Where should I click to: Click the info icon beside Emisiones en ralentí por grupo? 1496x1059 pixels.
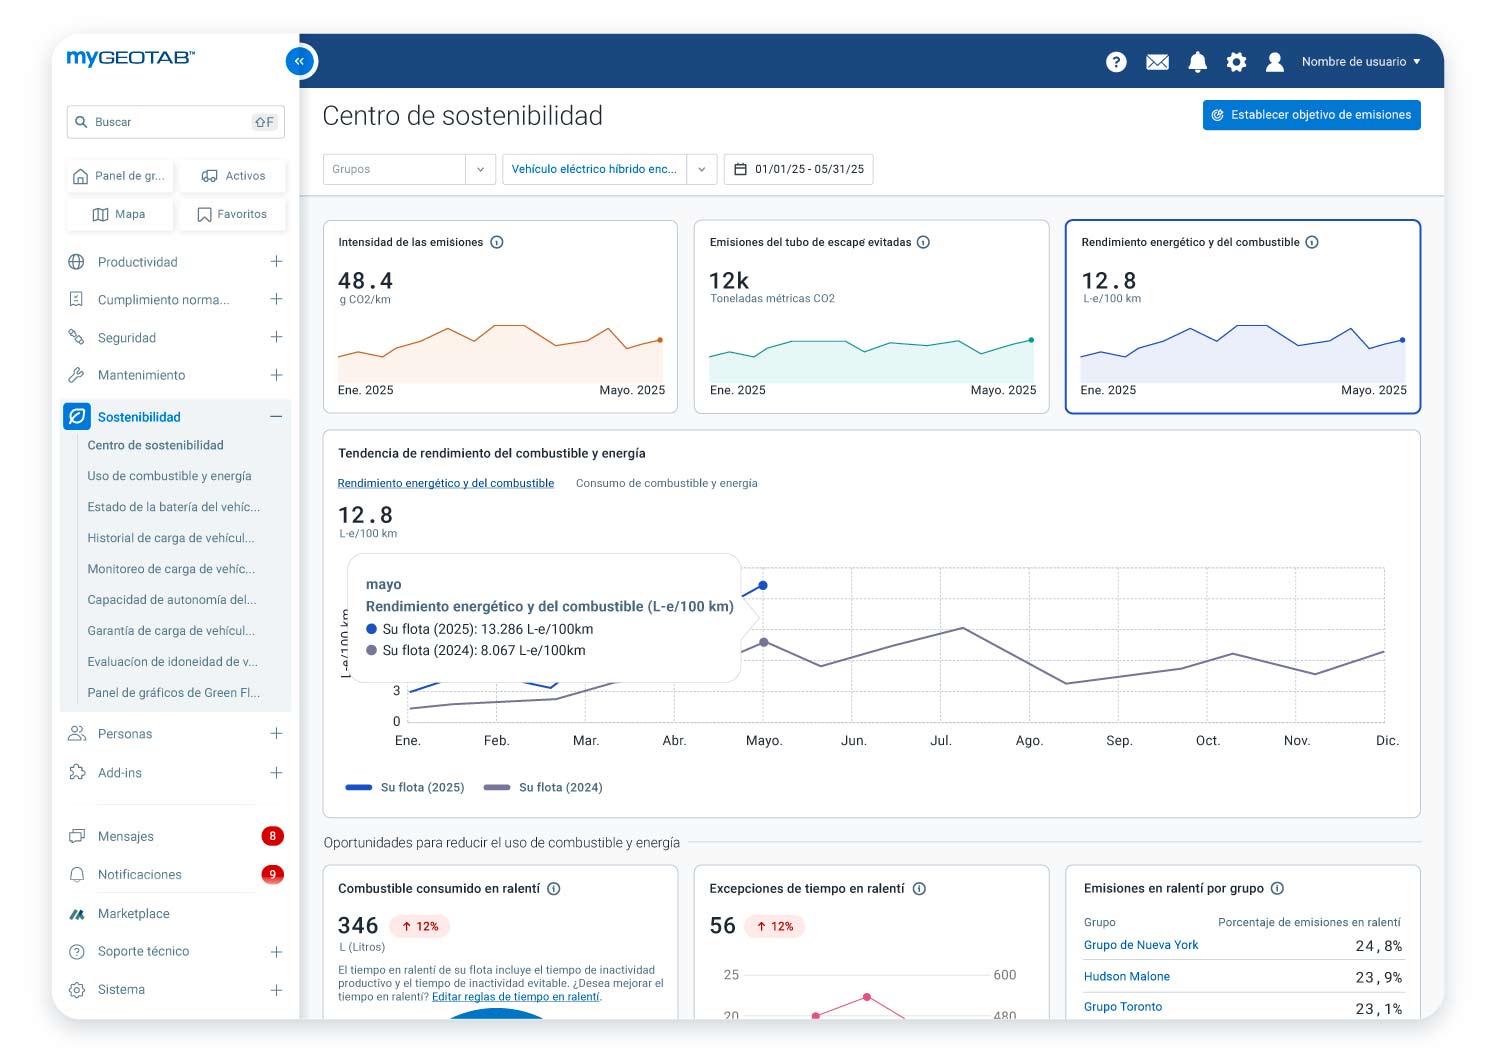coord(1276,888)
